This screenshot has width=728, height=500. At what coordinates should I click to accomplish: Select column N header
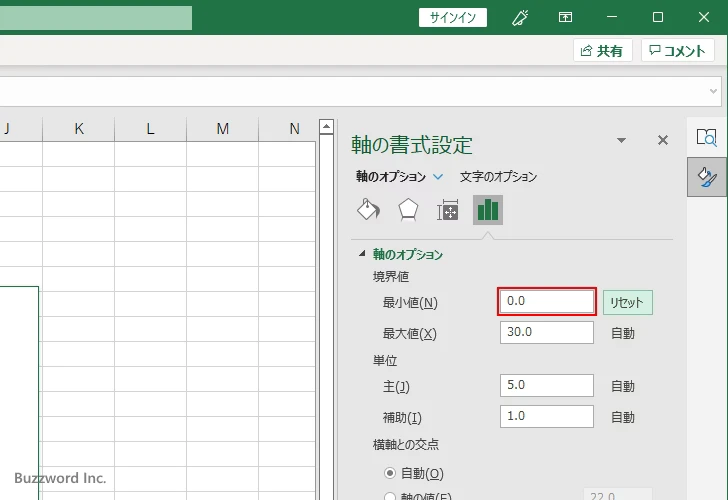point(288,129)
